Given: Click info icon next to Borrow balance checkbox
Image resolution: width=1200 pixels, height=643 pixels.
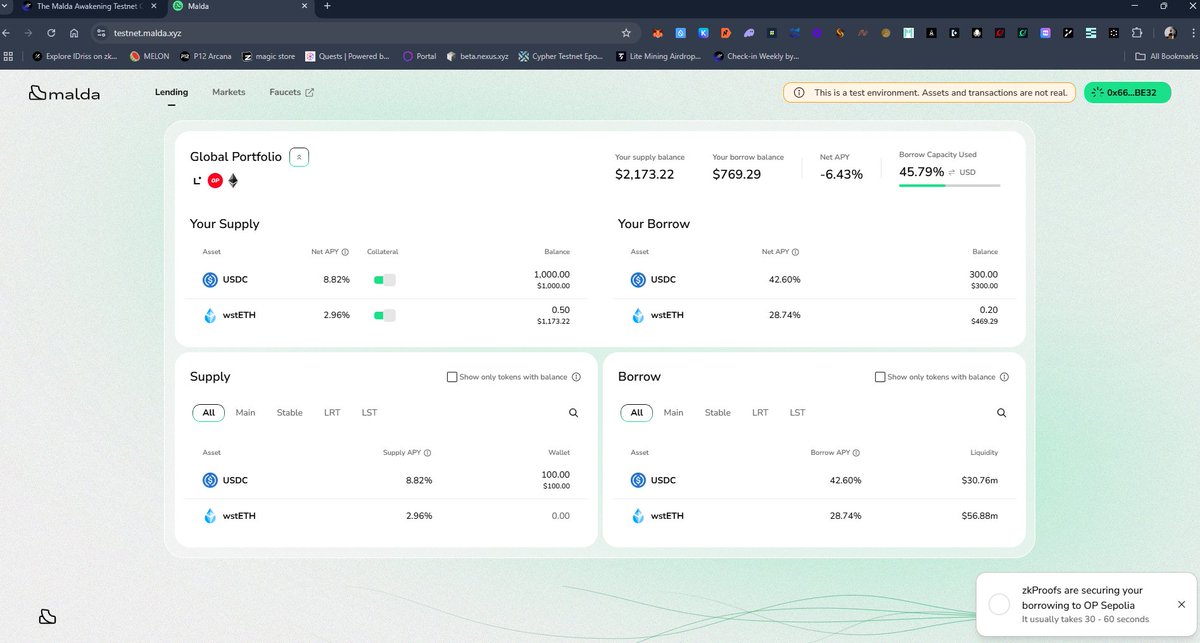Looking at the screenshot, I should [x=1004, y=377].
